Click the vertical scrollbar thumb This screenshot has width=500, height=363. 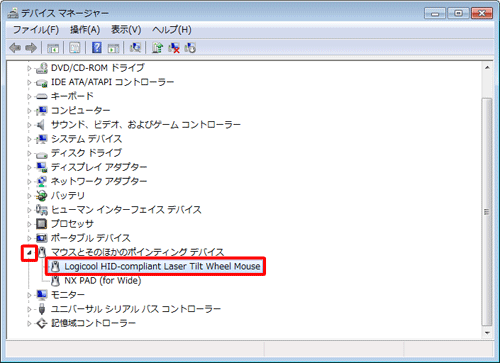coord(487,212)
